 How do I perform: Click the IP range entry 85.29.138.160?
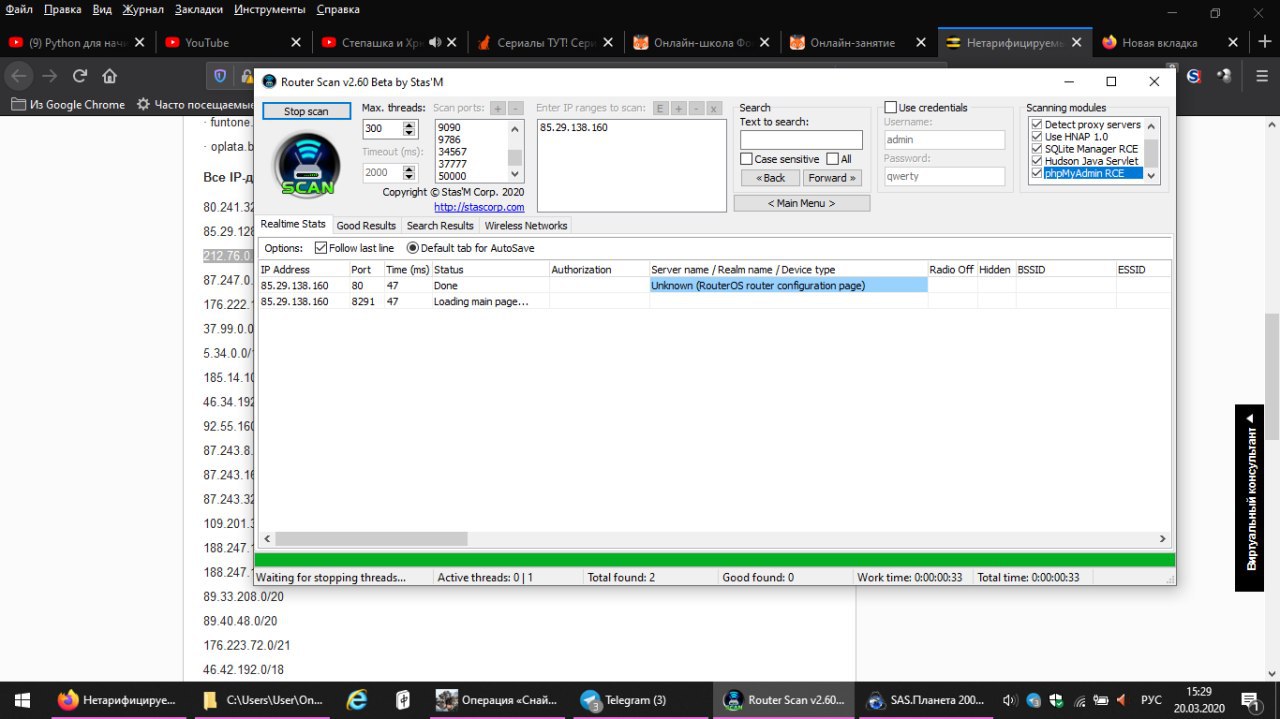573,128
